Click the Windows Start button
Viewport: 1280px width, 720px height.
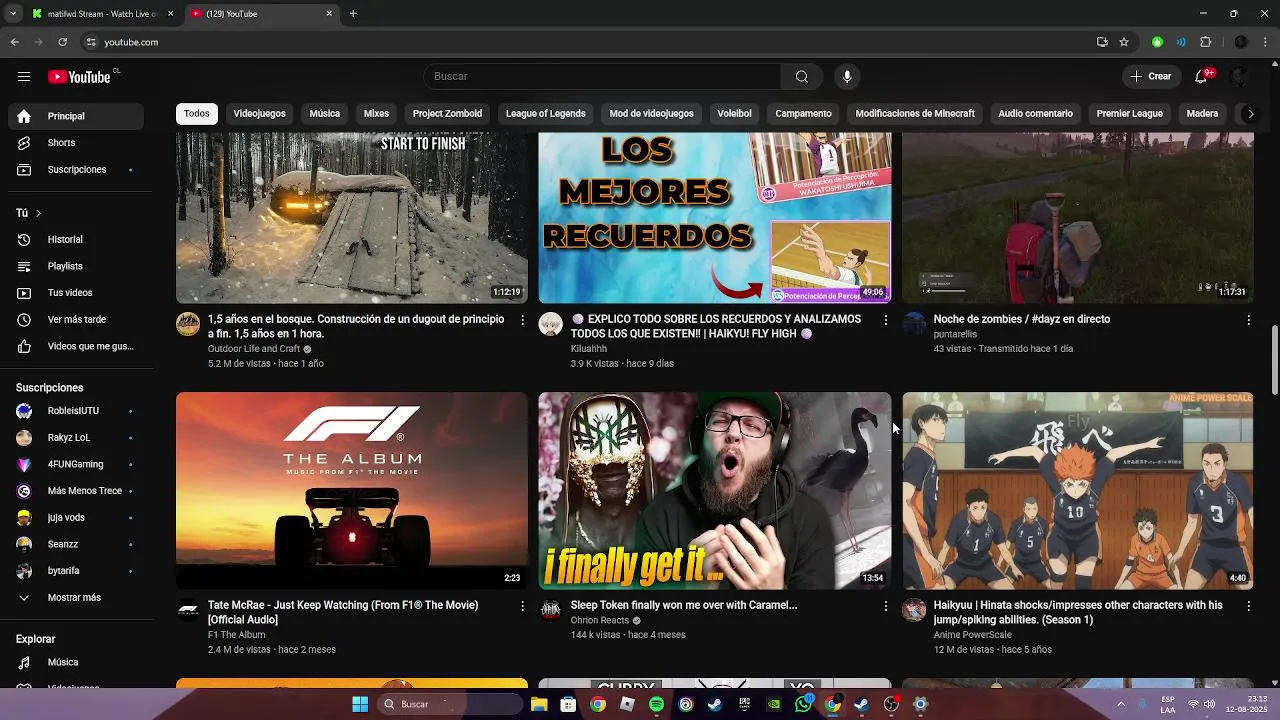click(x=360, y=704)
